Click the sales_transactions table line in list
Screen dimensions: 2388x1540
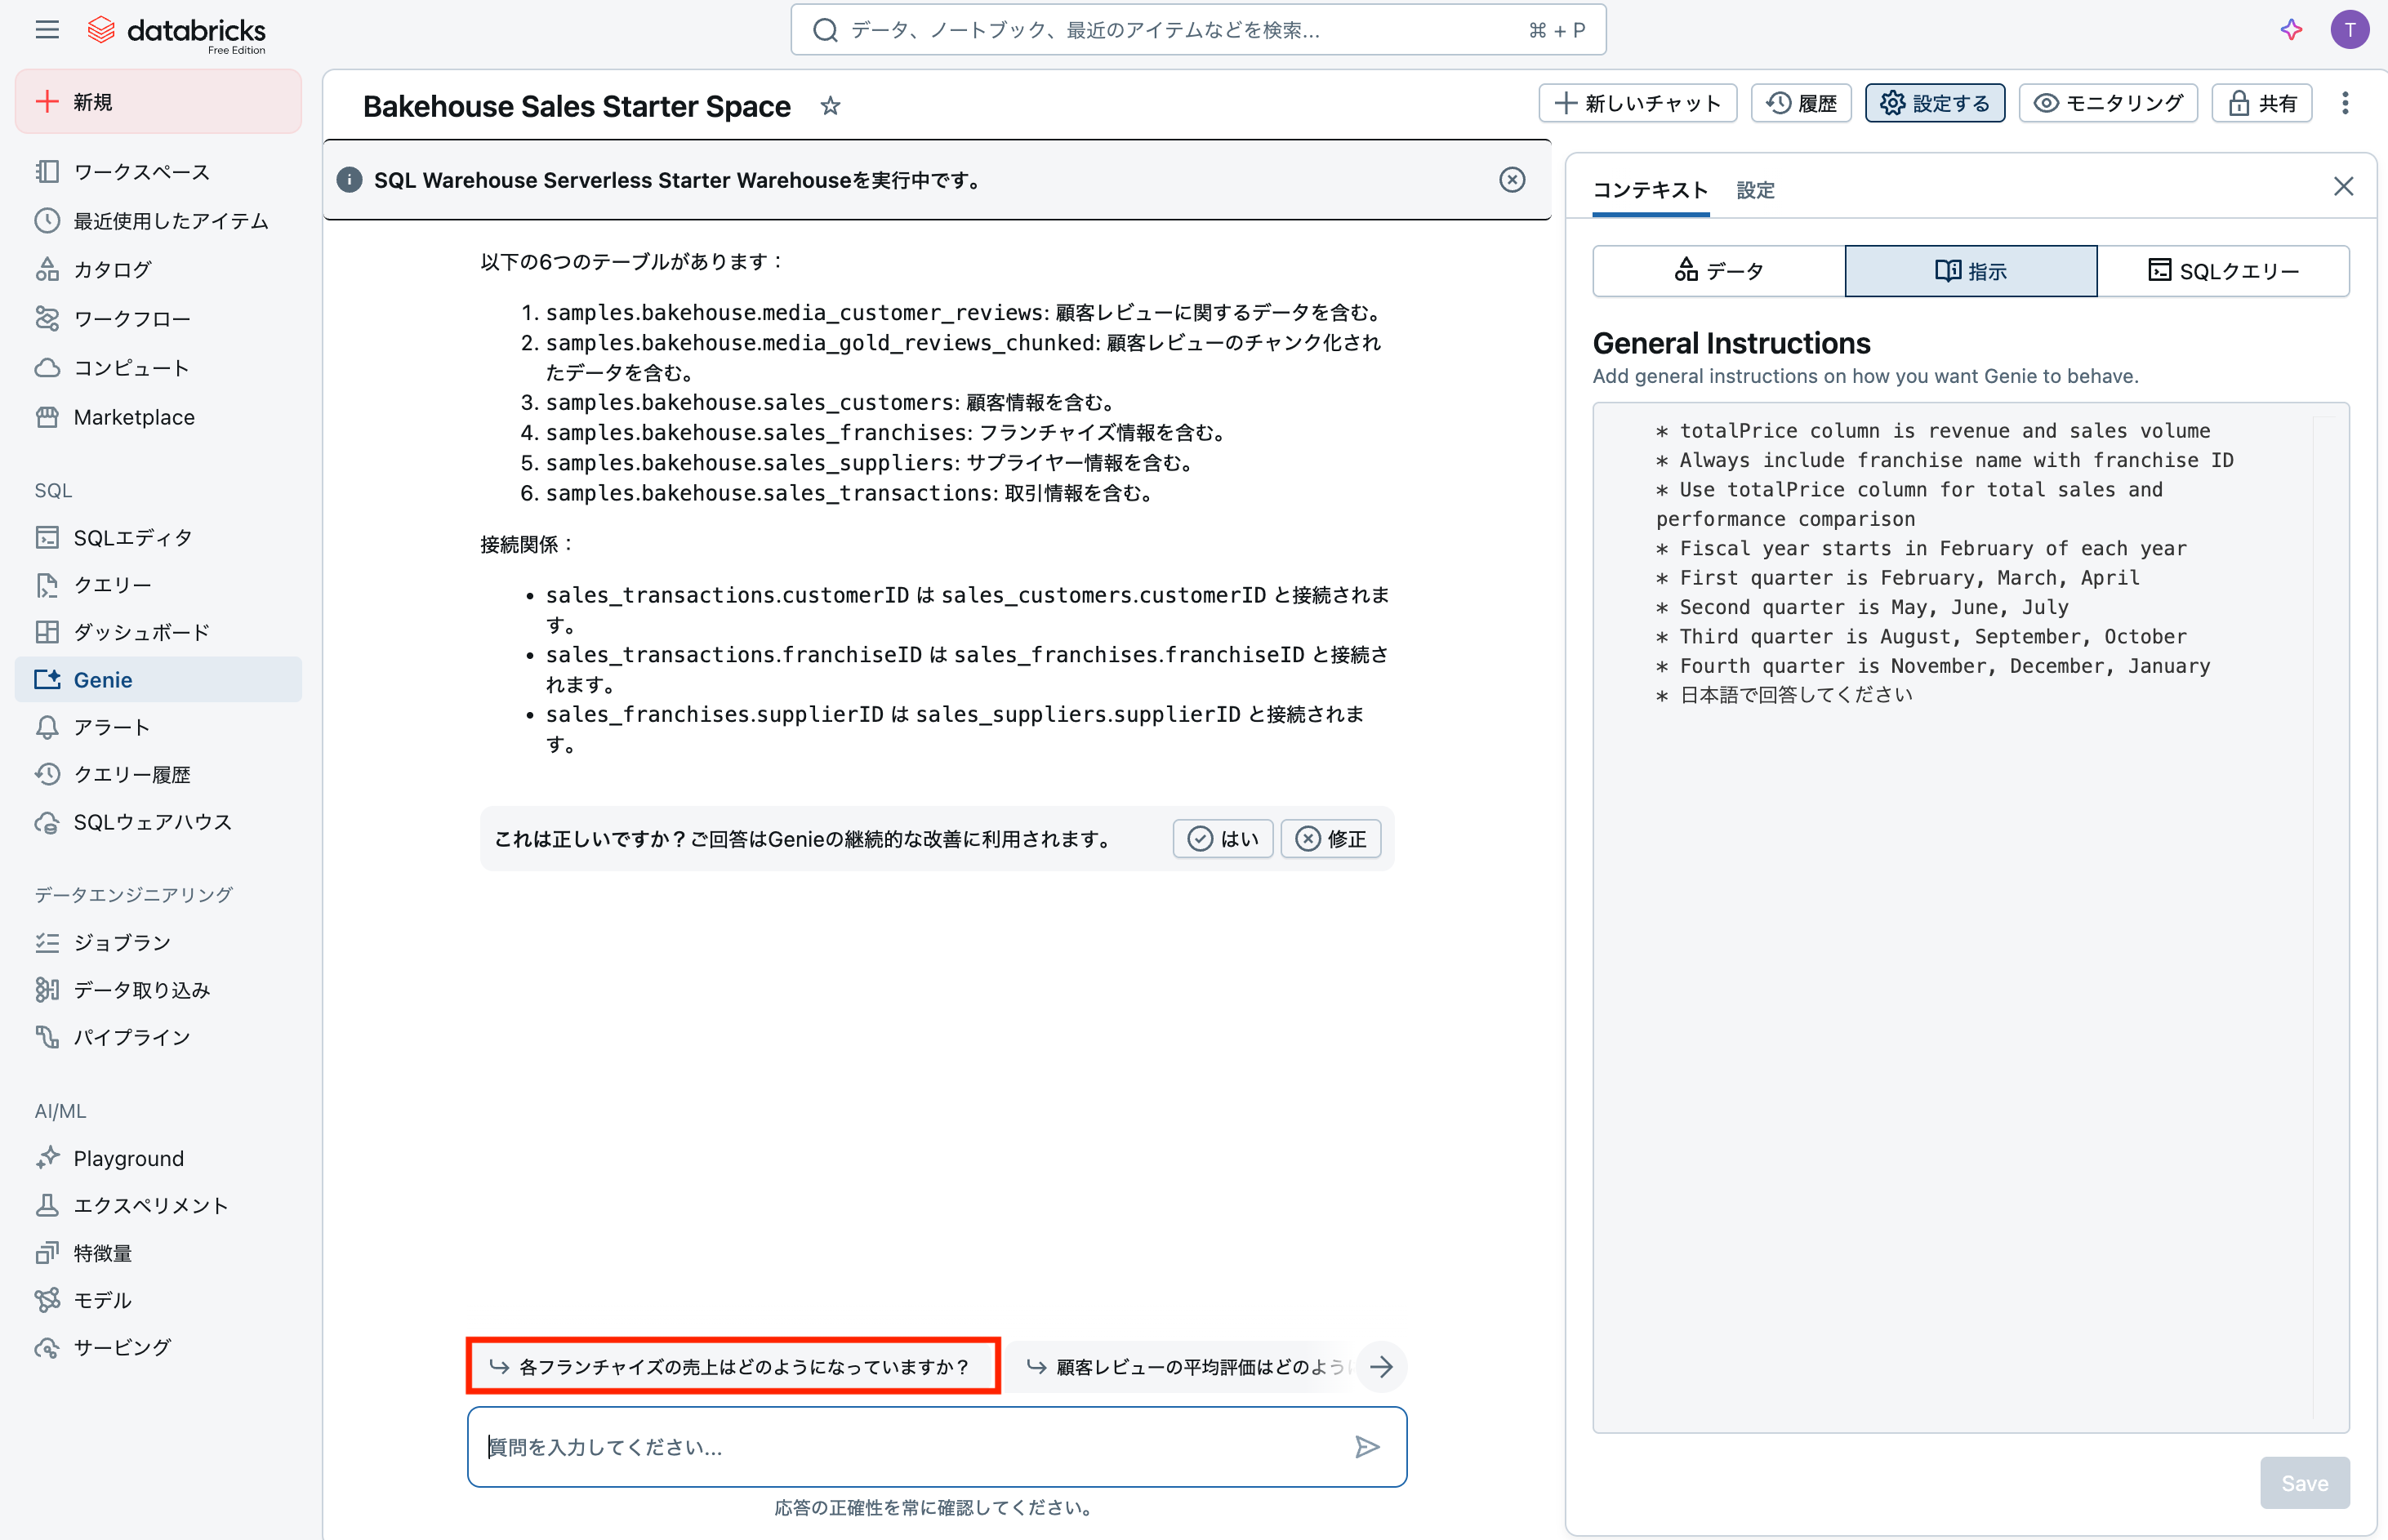[850, 493]
